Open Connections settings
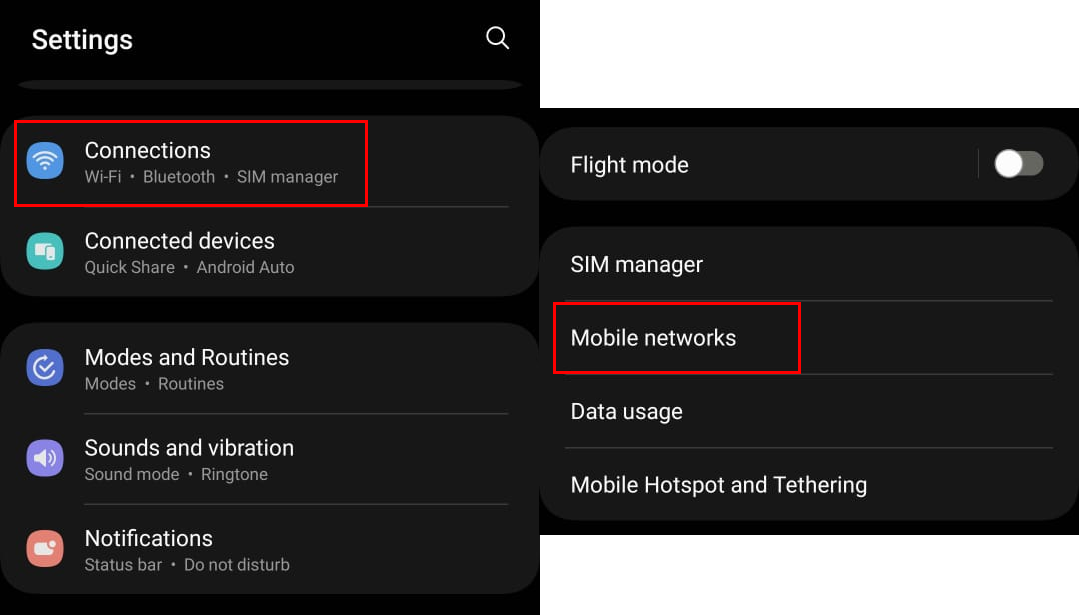1079x615 pixels. (148, 150)
